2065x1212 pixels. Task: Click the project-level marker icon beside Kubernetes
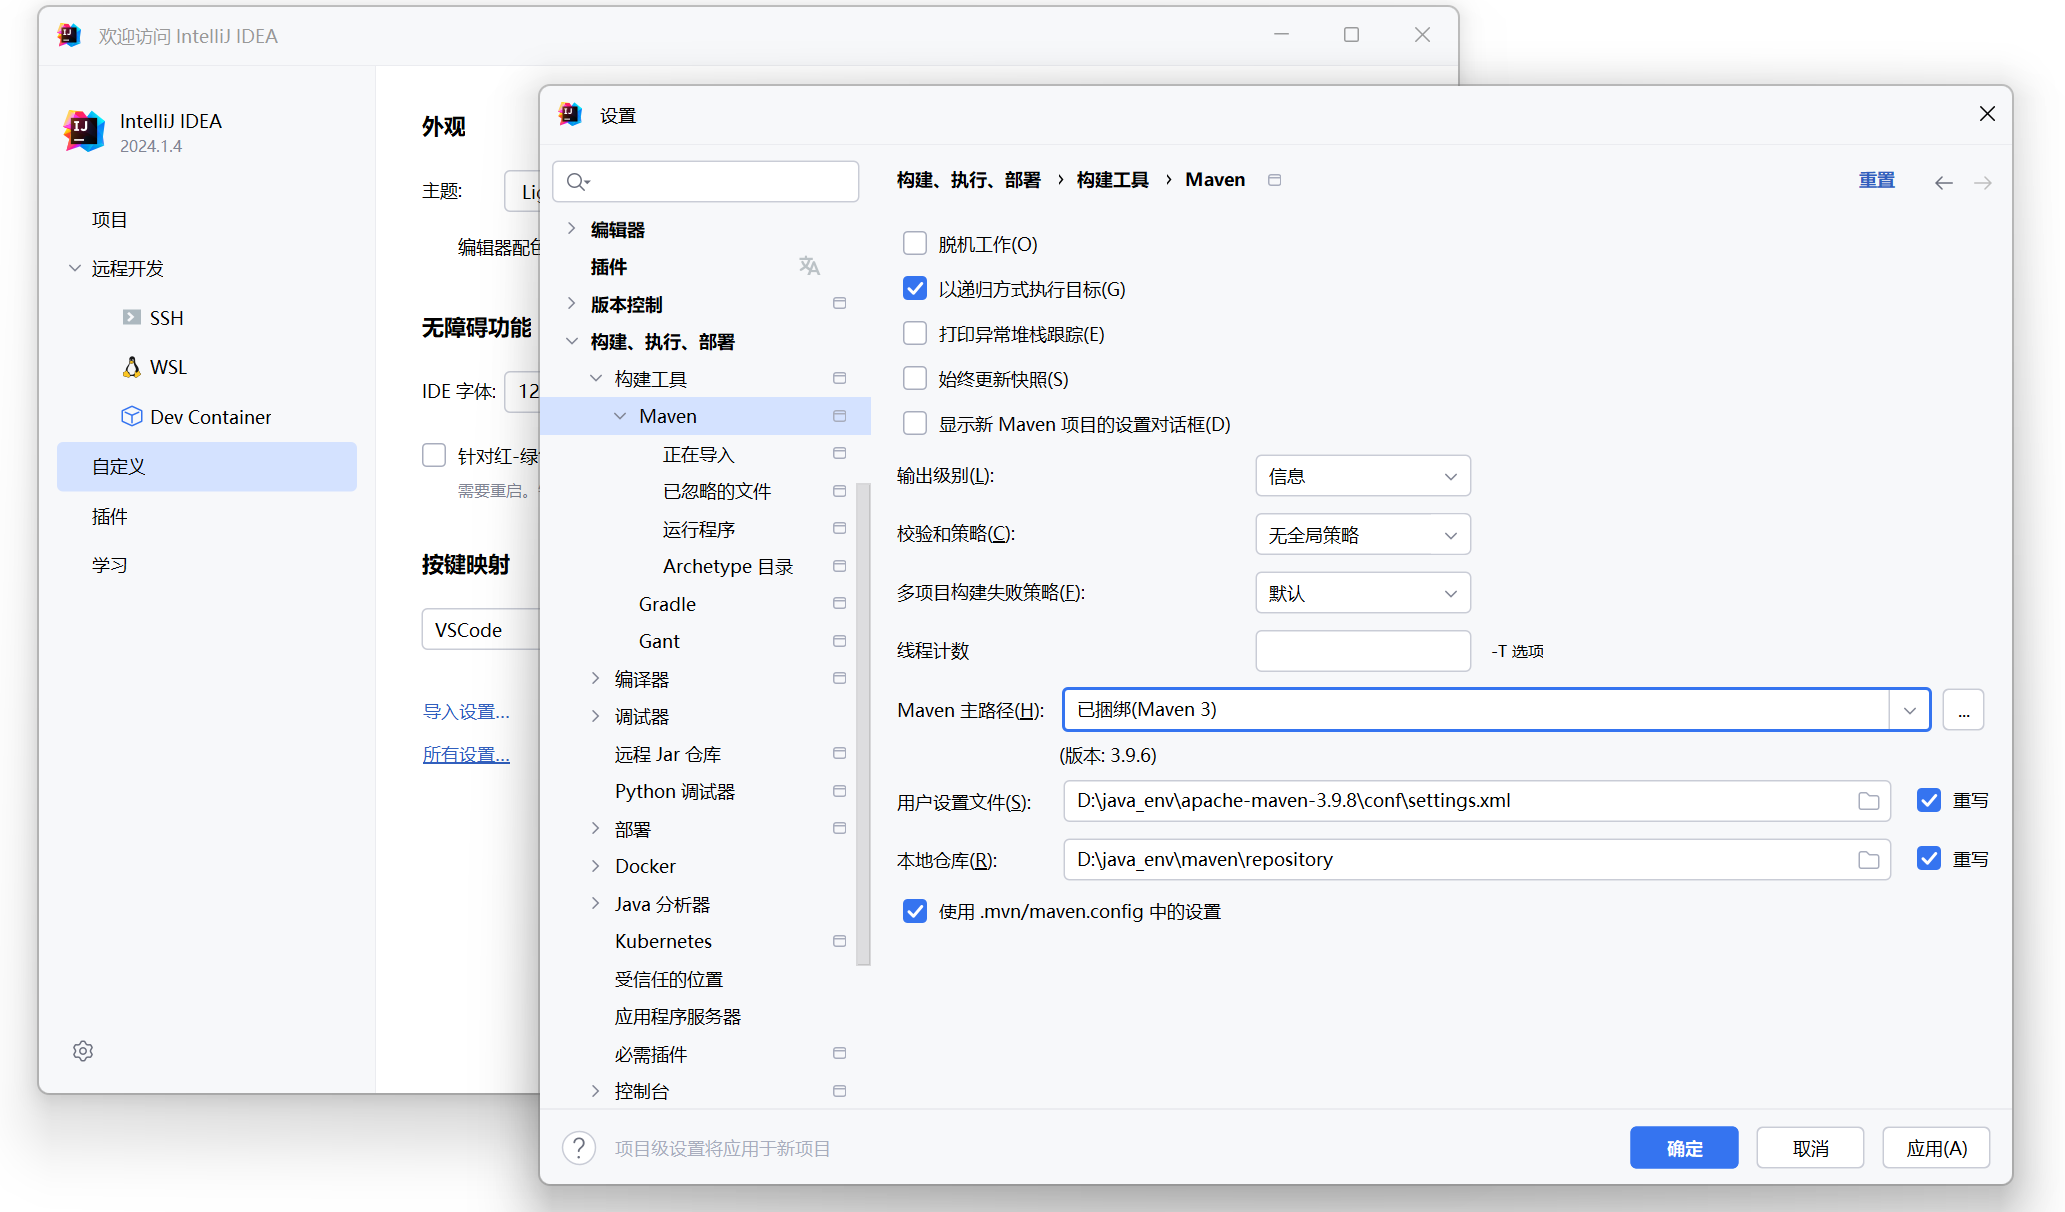pyautogui.click(x=839, y=941)
